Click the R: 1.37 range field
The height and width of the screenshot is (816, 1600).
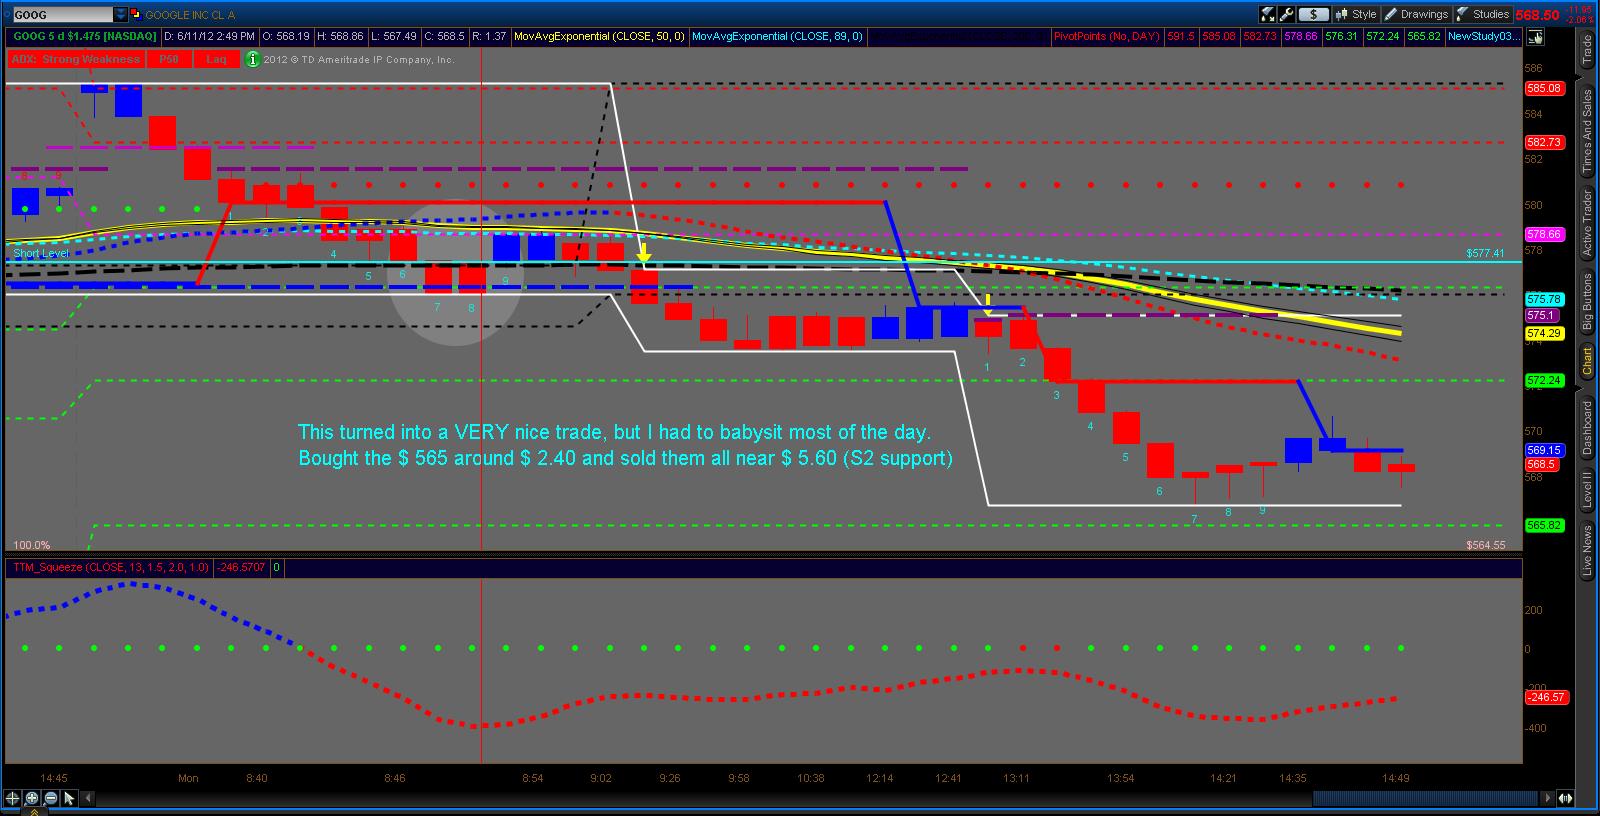click(489, 37)
